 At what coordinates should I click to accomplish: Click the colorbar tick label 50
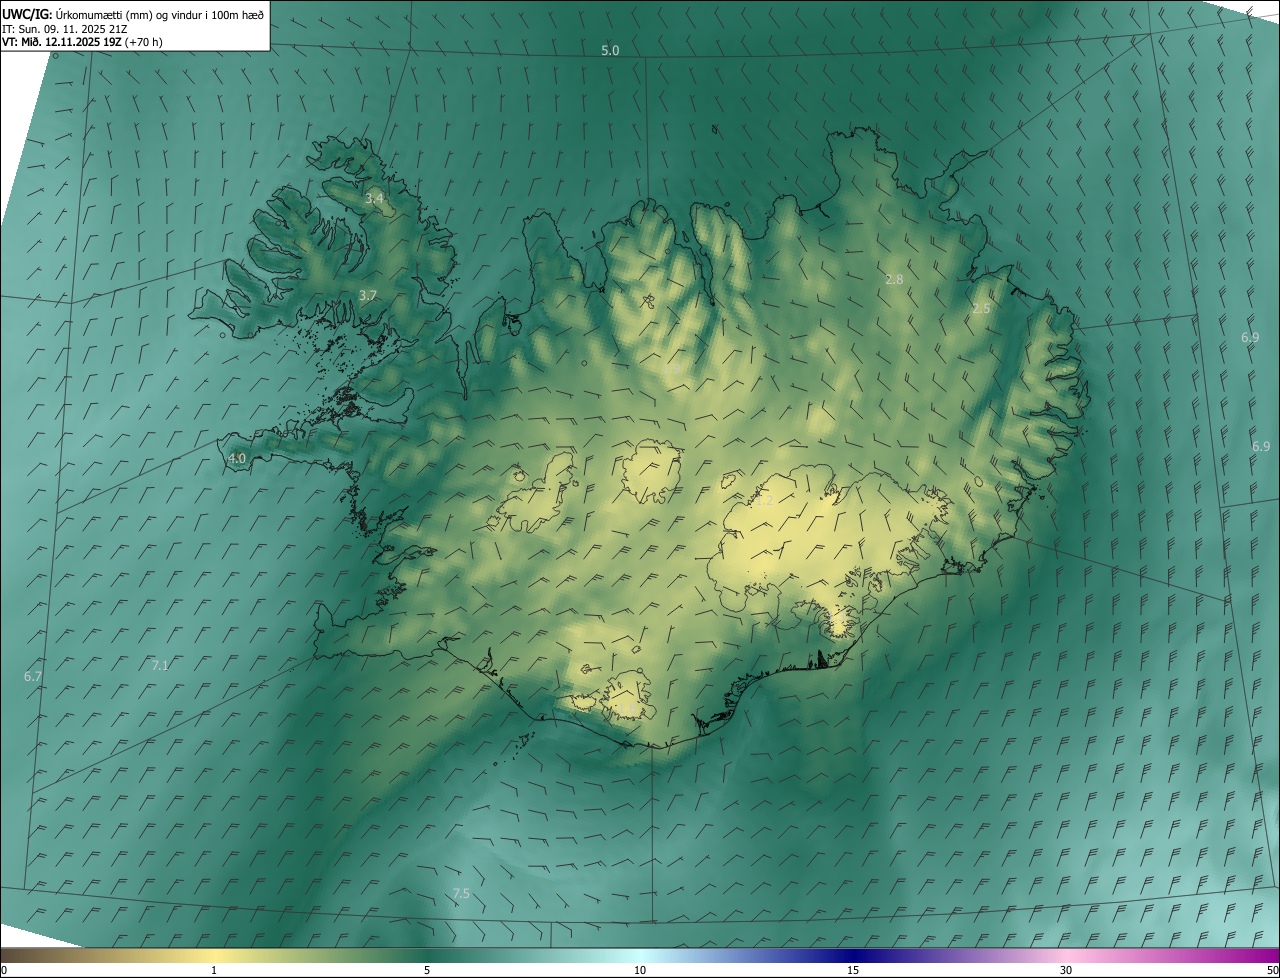[1272, 971]
